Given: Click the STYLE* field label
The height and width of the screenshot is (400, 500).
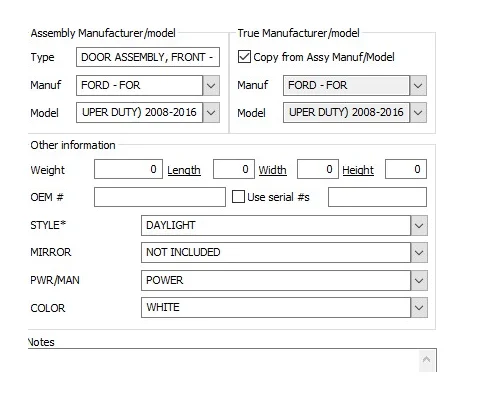Looking at the screenshot, I should pyautogui.click(x=48, y=225).
